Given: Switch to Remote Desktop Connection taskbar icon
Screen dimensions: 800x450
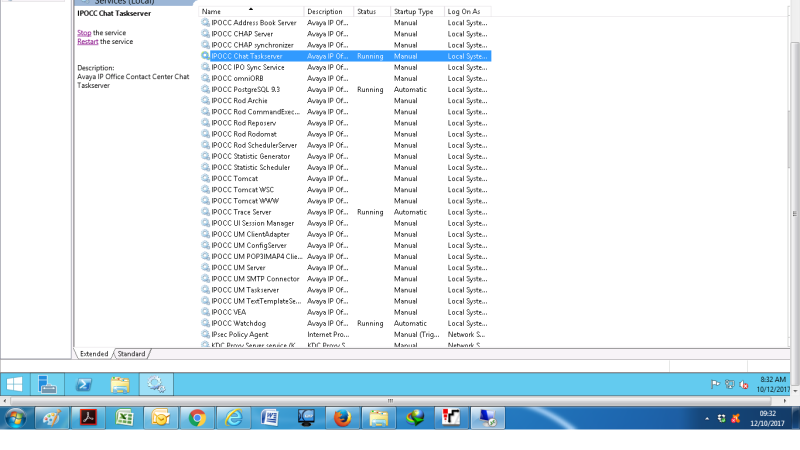Looking at the screenshot, I should pos(487,418).
